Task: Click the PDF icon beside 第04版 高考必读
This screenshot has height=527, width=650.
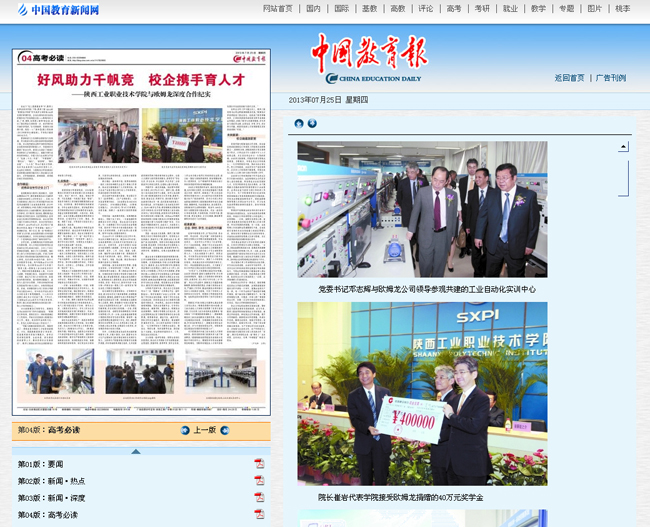Action: click(x=259, y=514)
